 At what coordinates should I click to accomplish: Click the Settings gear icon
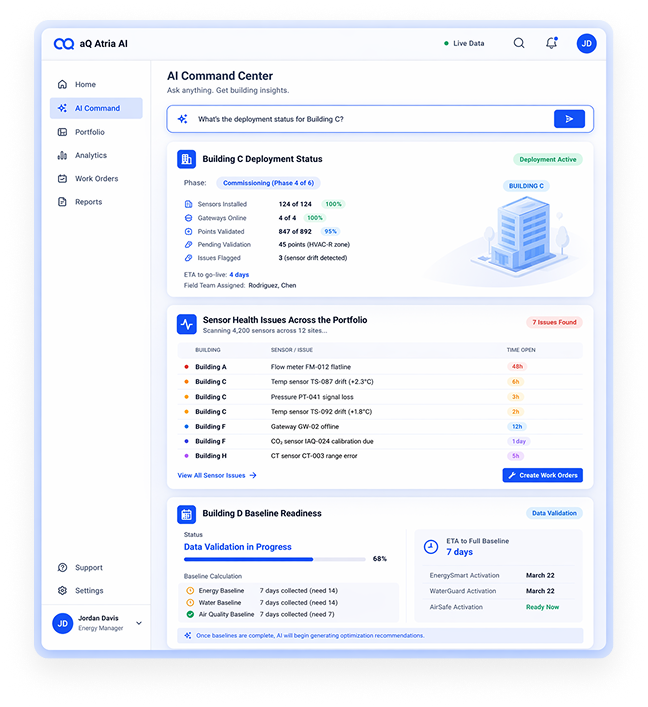[62, 590]
